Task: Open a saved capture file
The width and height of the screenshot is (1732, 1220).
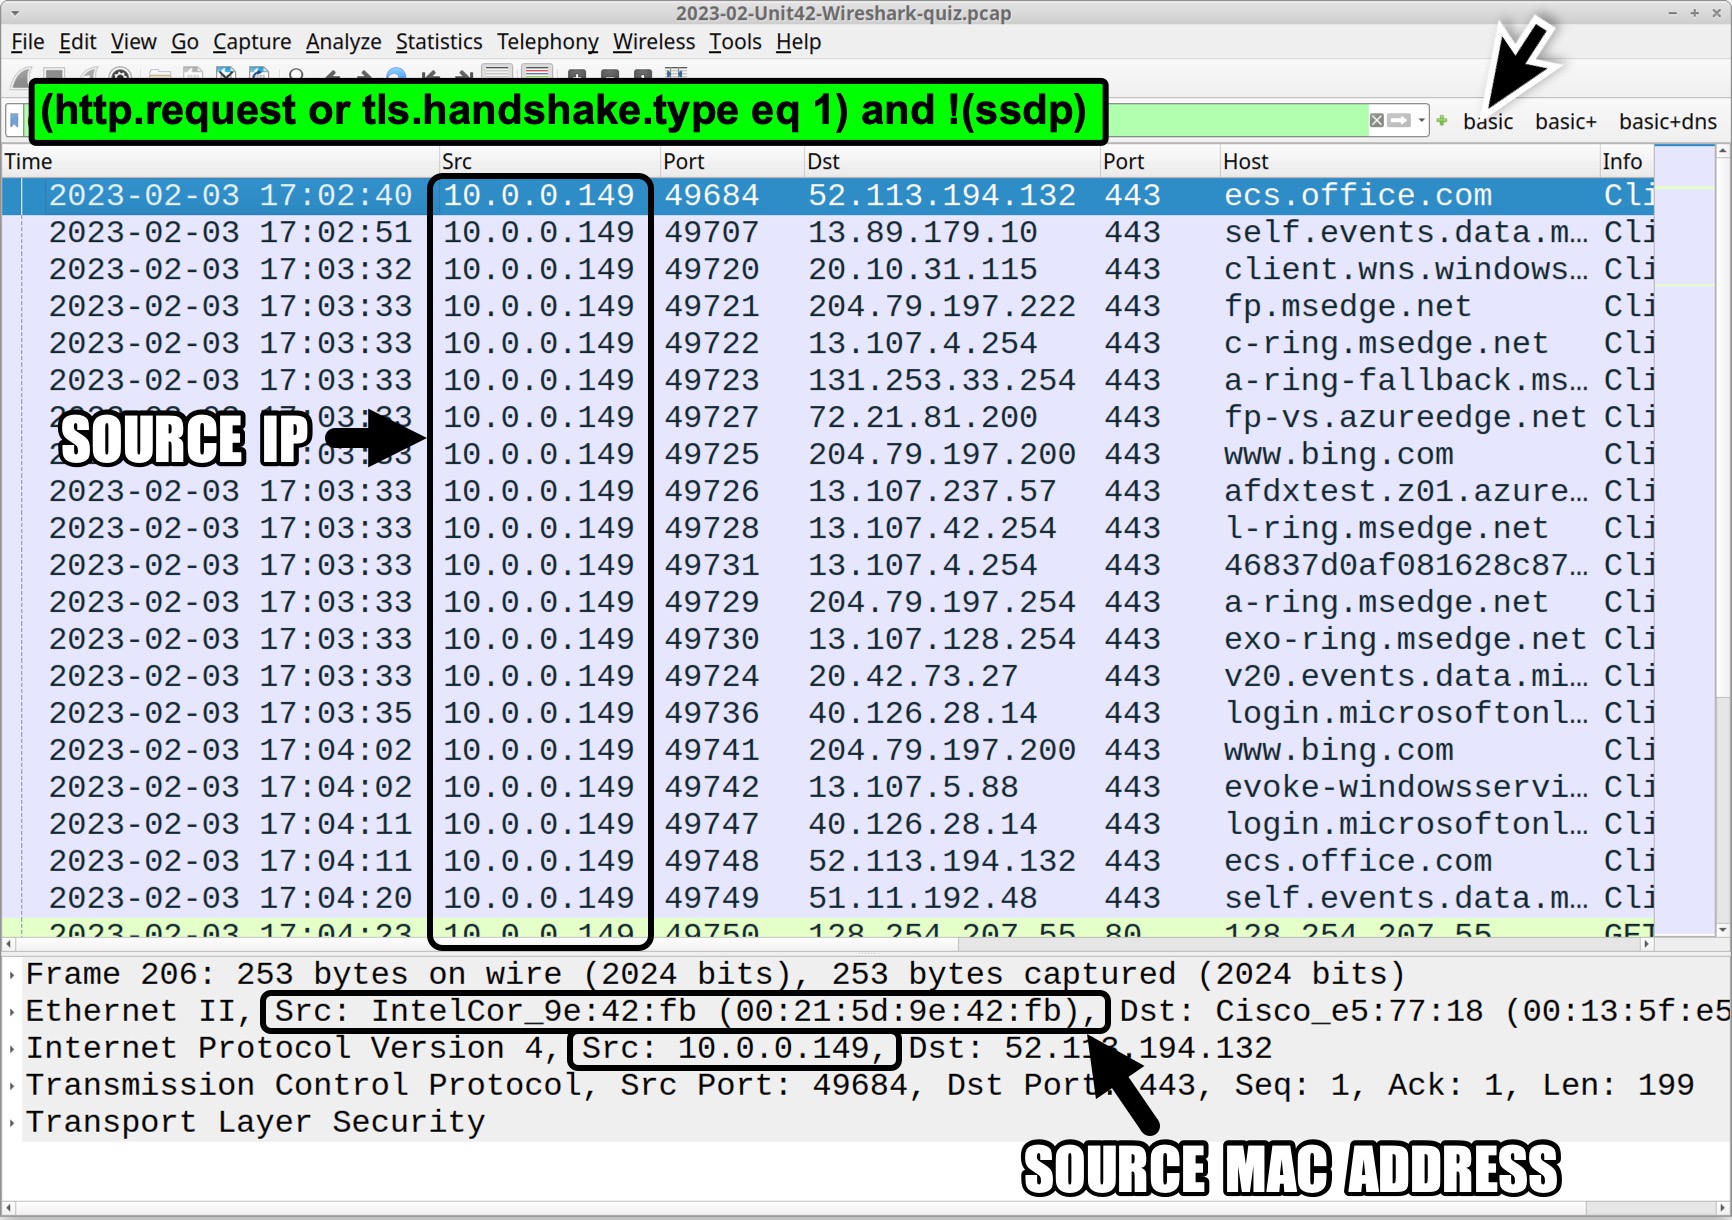Action: point(160,76)
